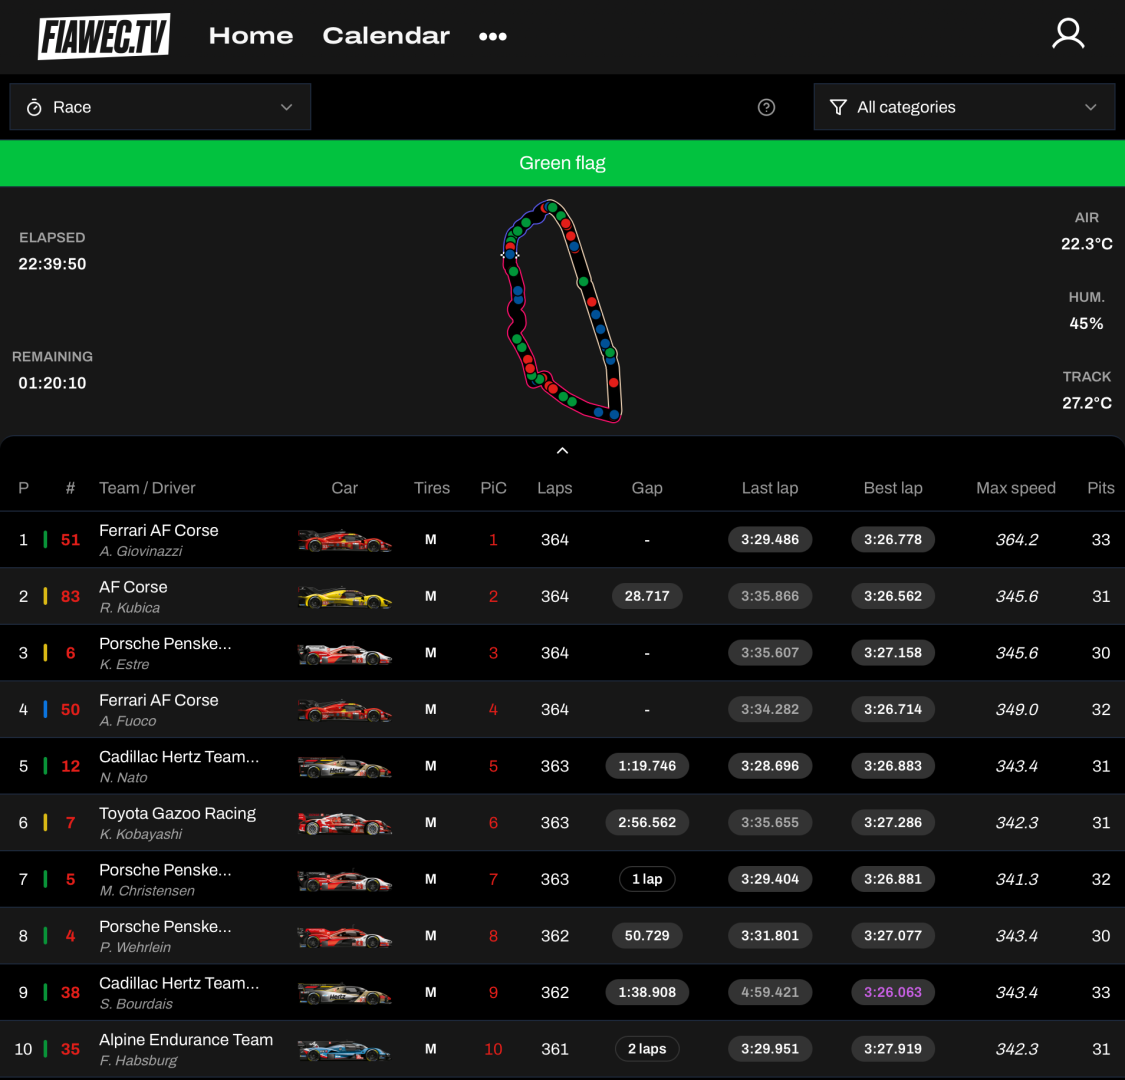Click the humidity value 45%

click(x=1086, y=324)
